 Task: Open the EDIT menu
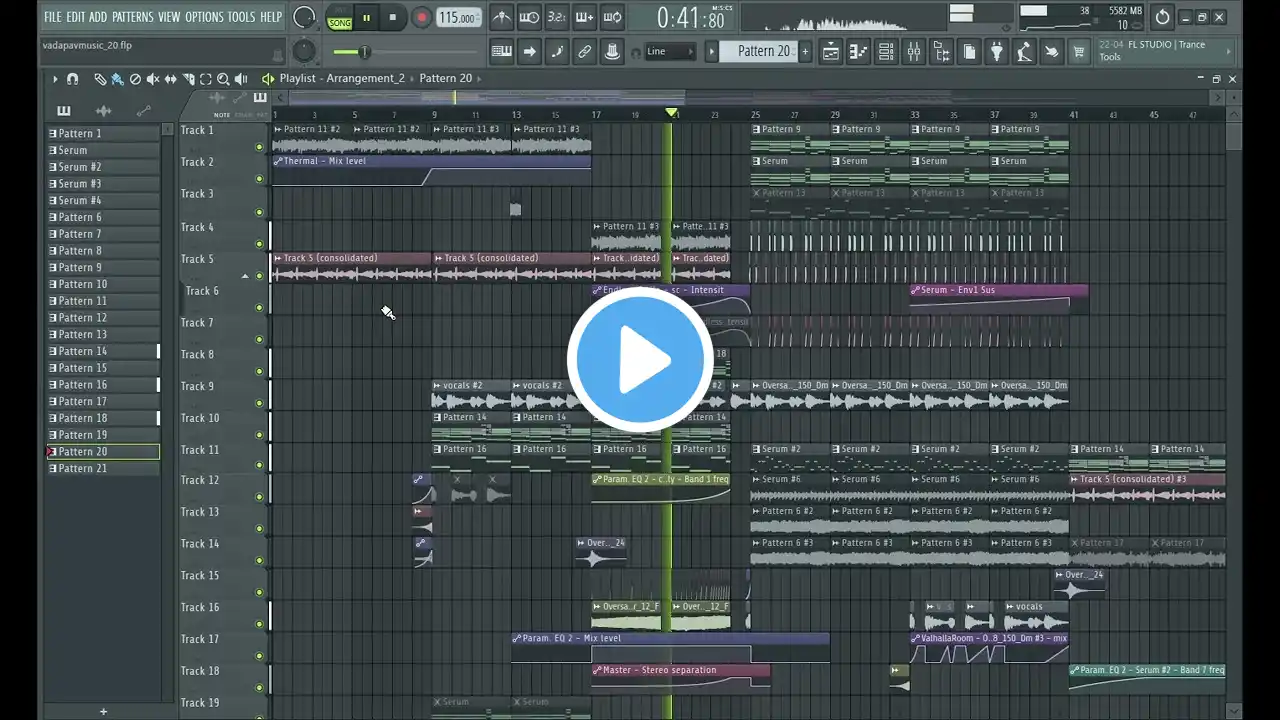75,17
